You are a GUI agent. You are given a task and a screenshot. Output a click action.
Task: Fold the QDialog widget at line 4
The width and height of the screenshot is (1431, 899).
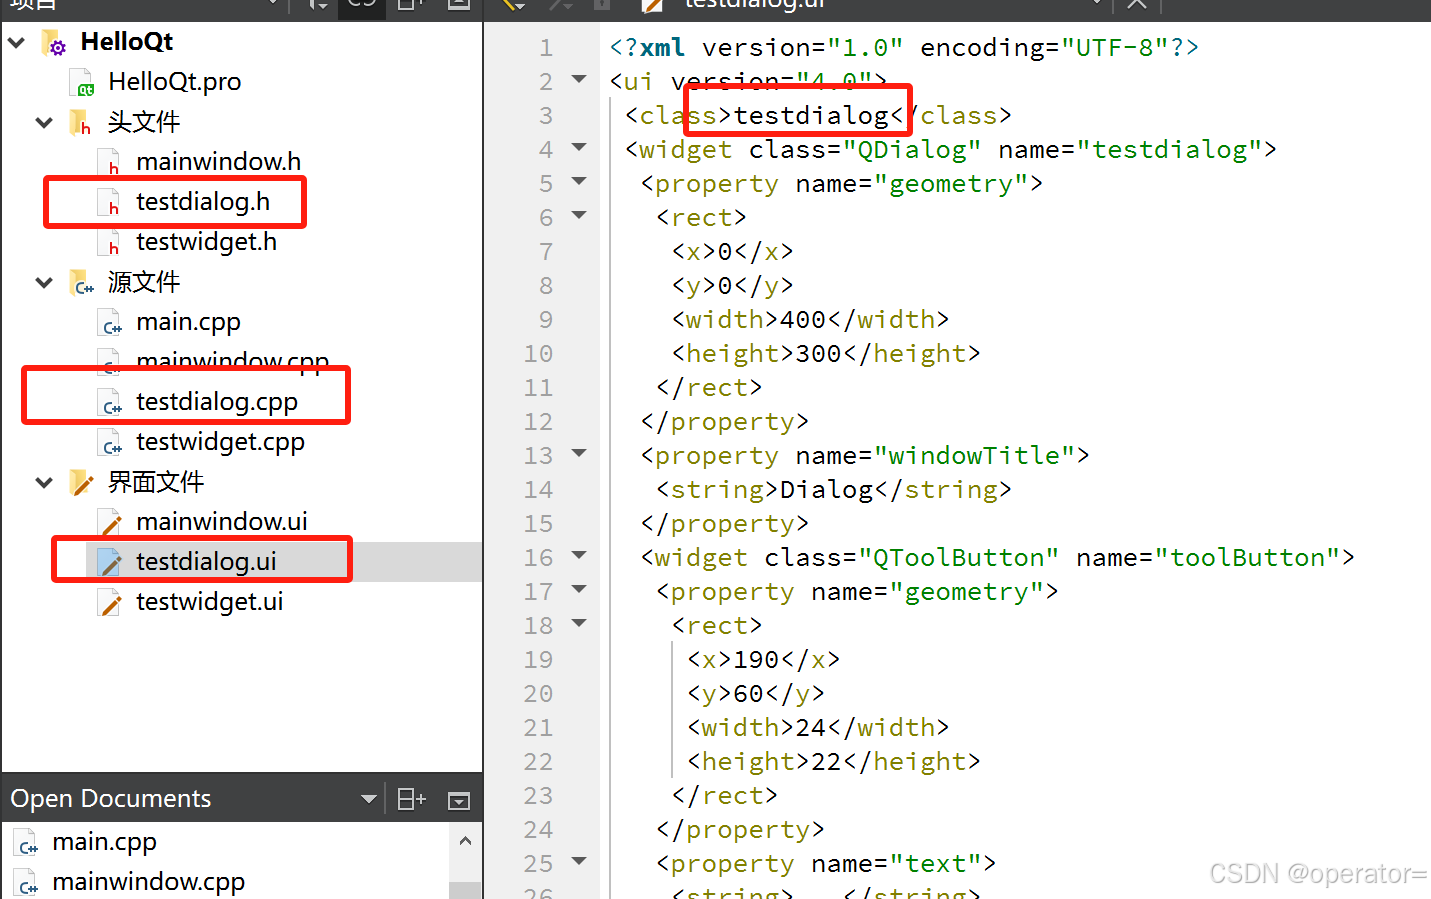(x=579, y=147)
